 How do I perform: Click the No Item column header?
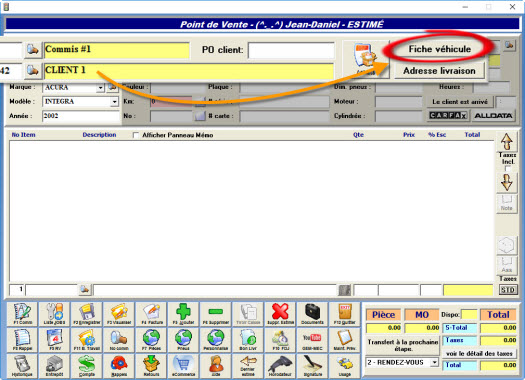[23, 135]
